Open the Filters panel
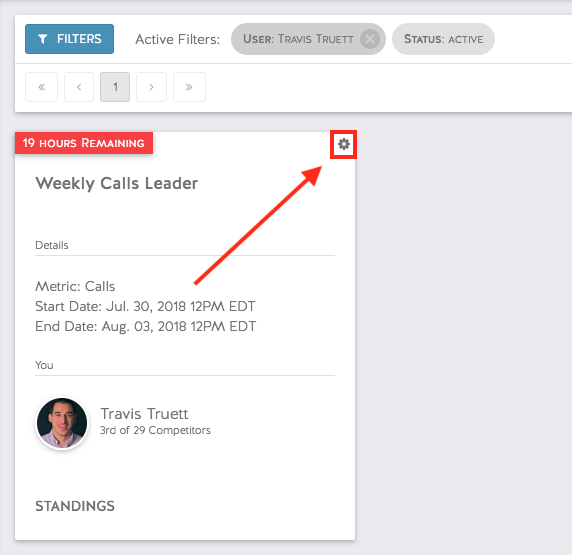572x555 pixels. coord(69,39)
